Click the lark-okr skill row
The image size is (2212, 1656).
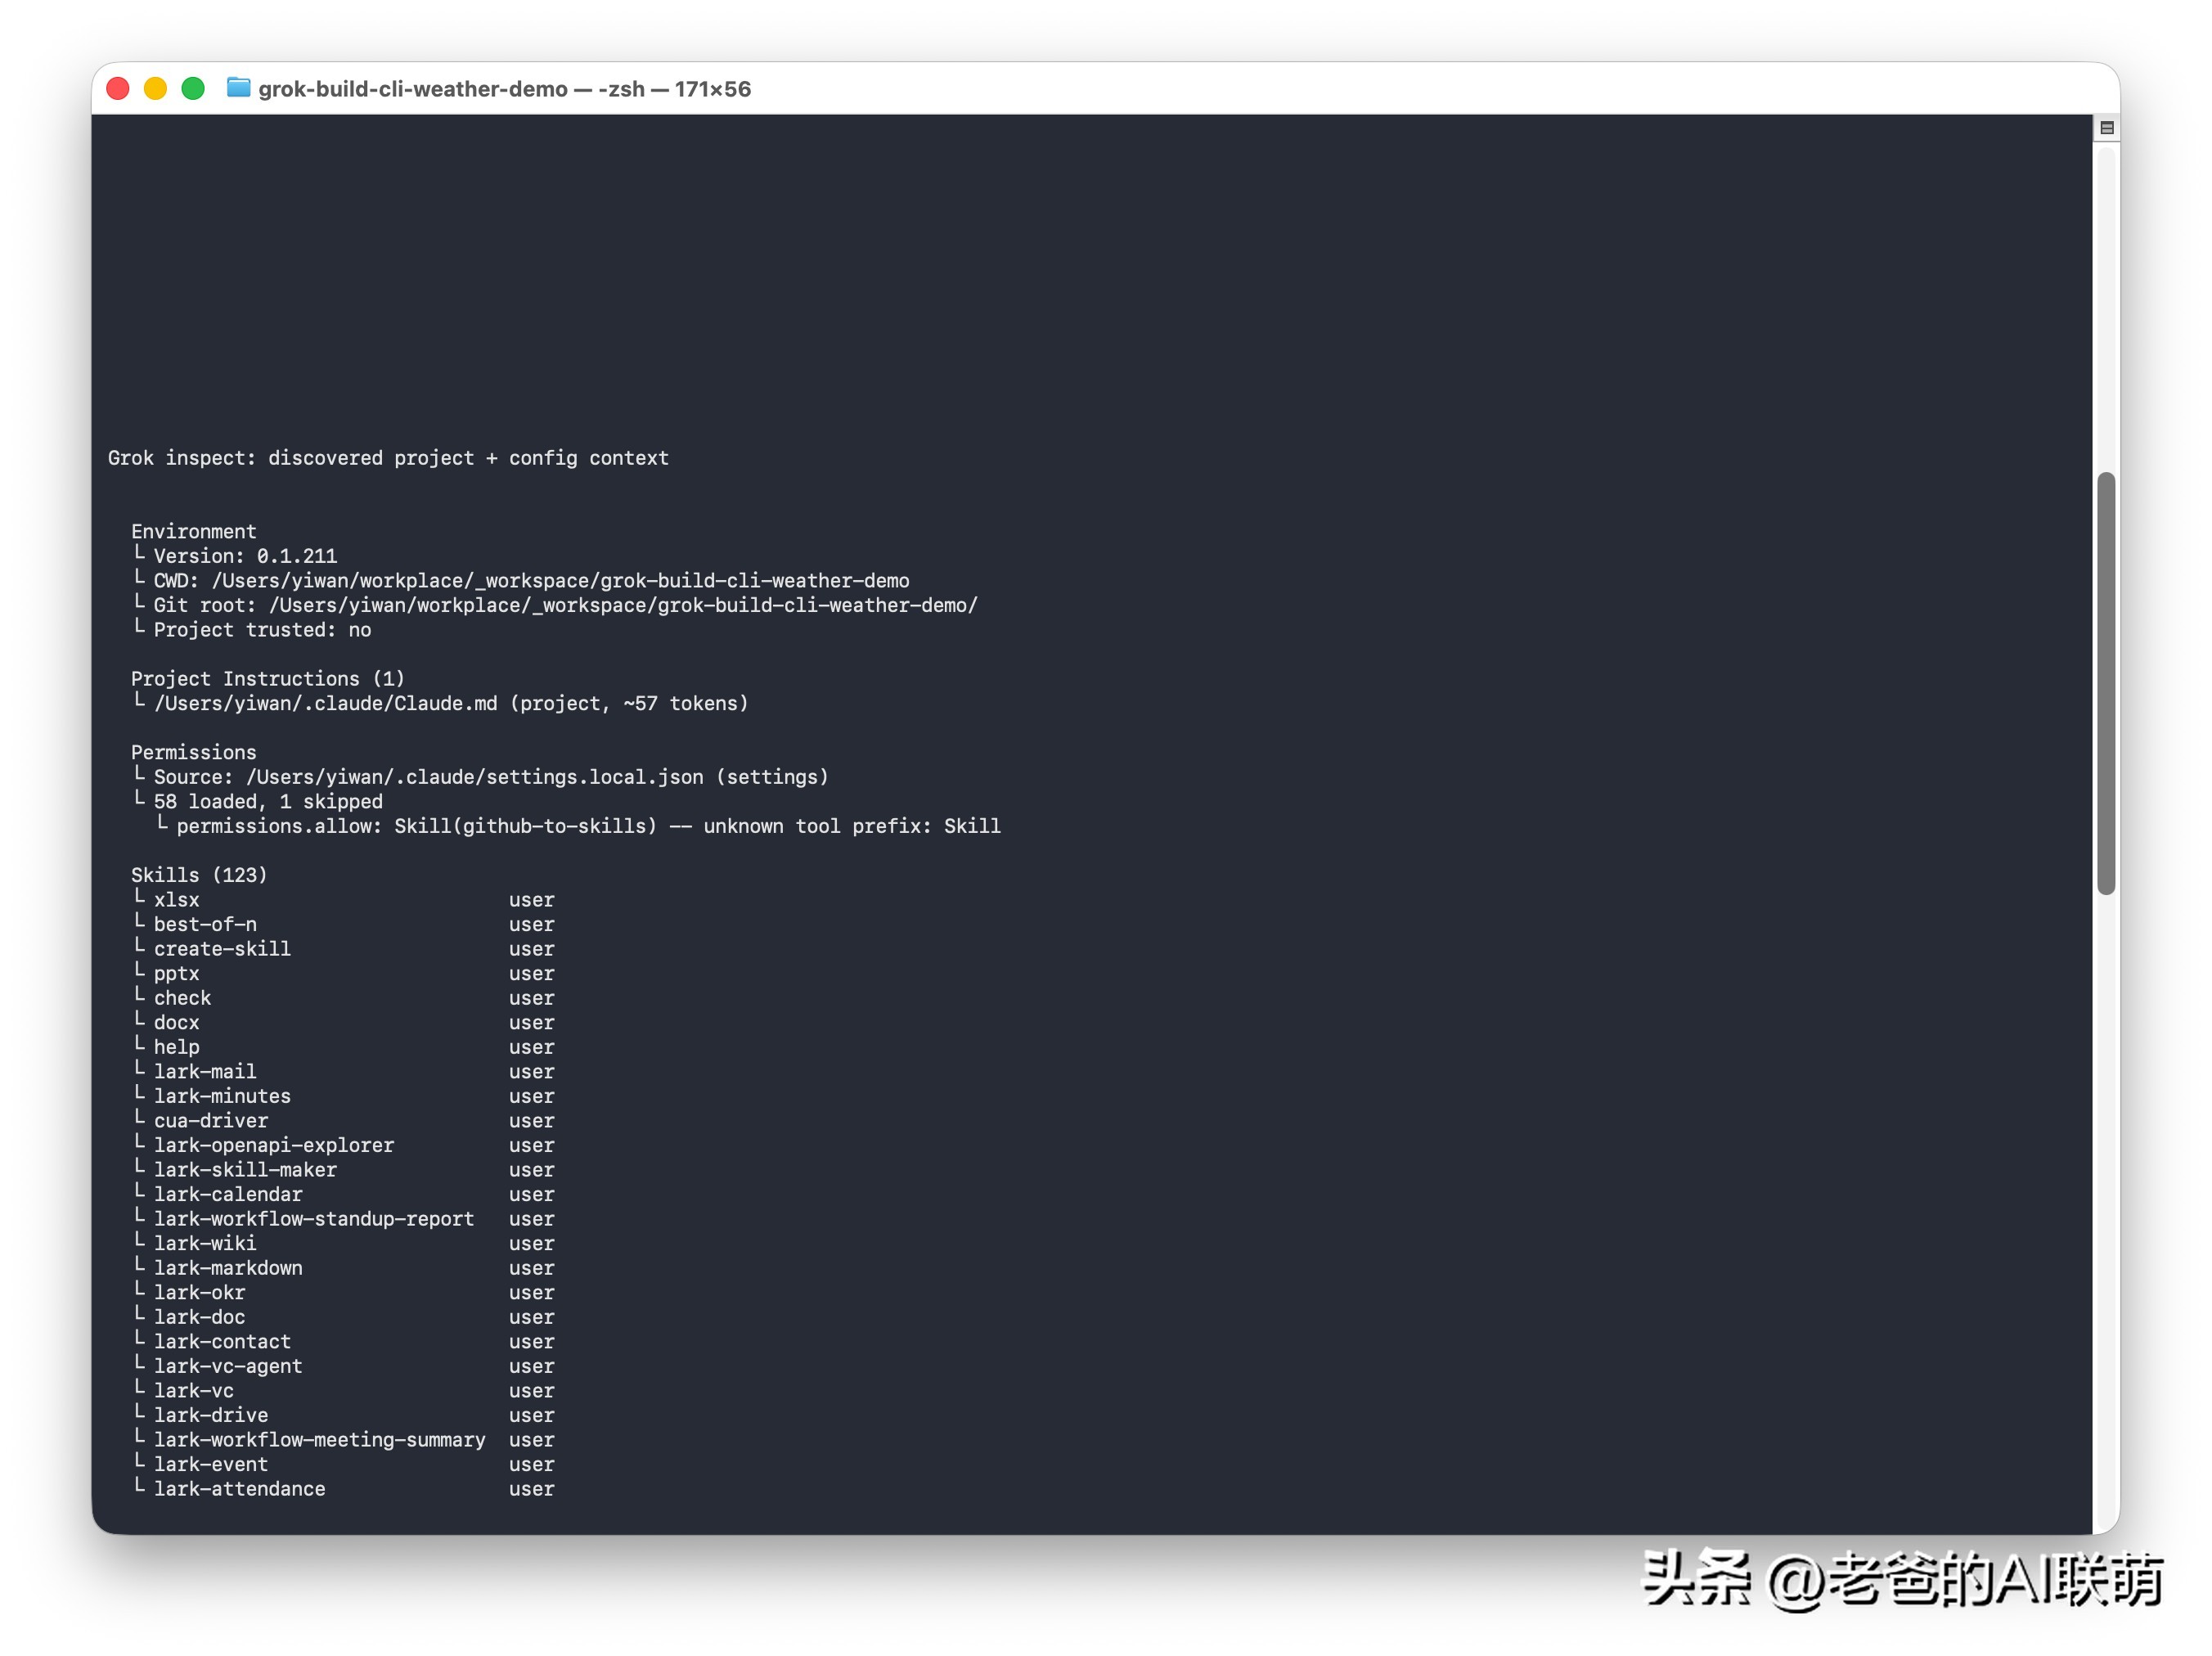(x=344, y=1292)
